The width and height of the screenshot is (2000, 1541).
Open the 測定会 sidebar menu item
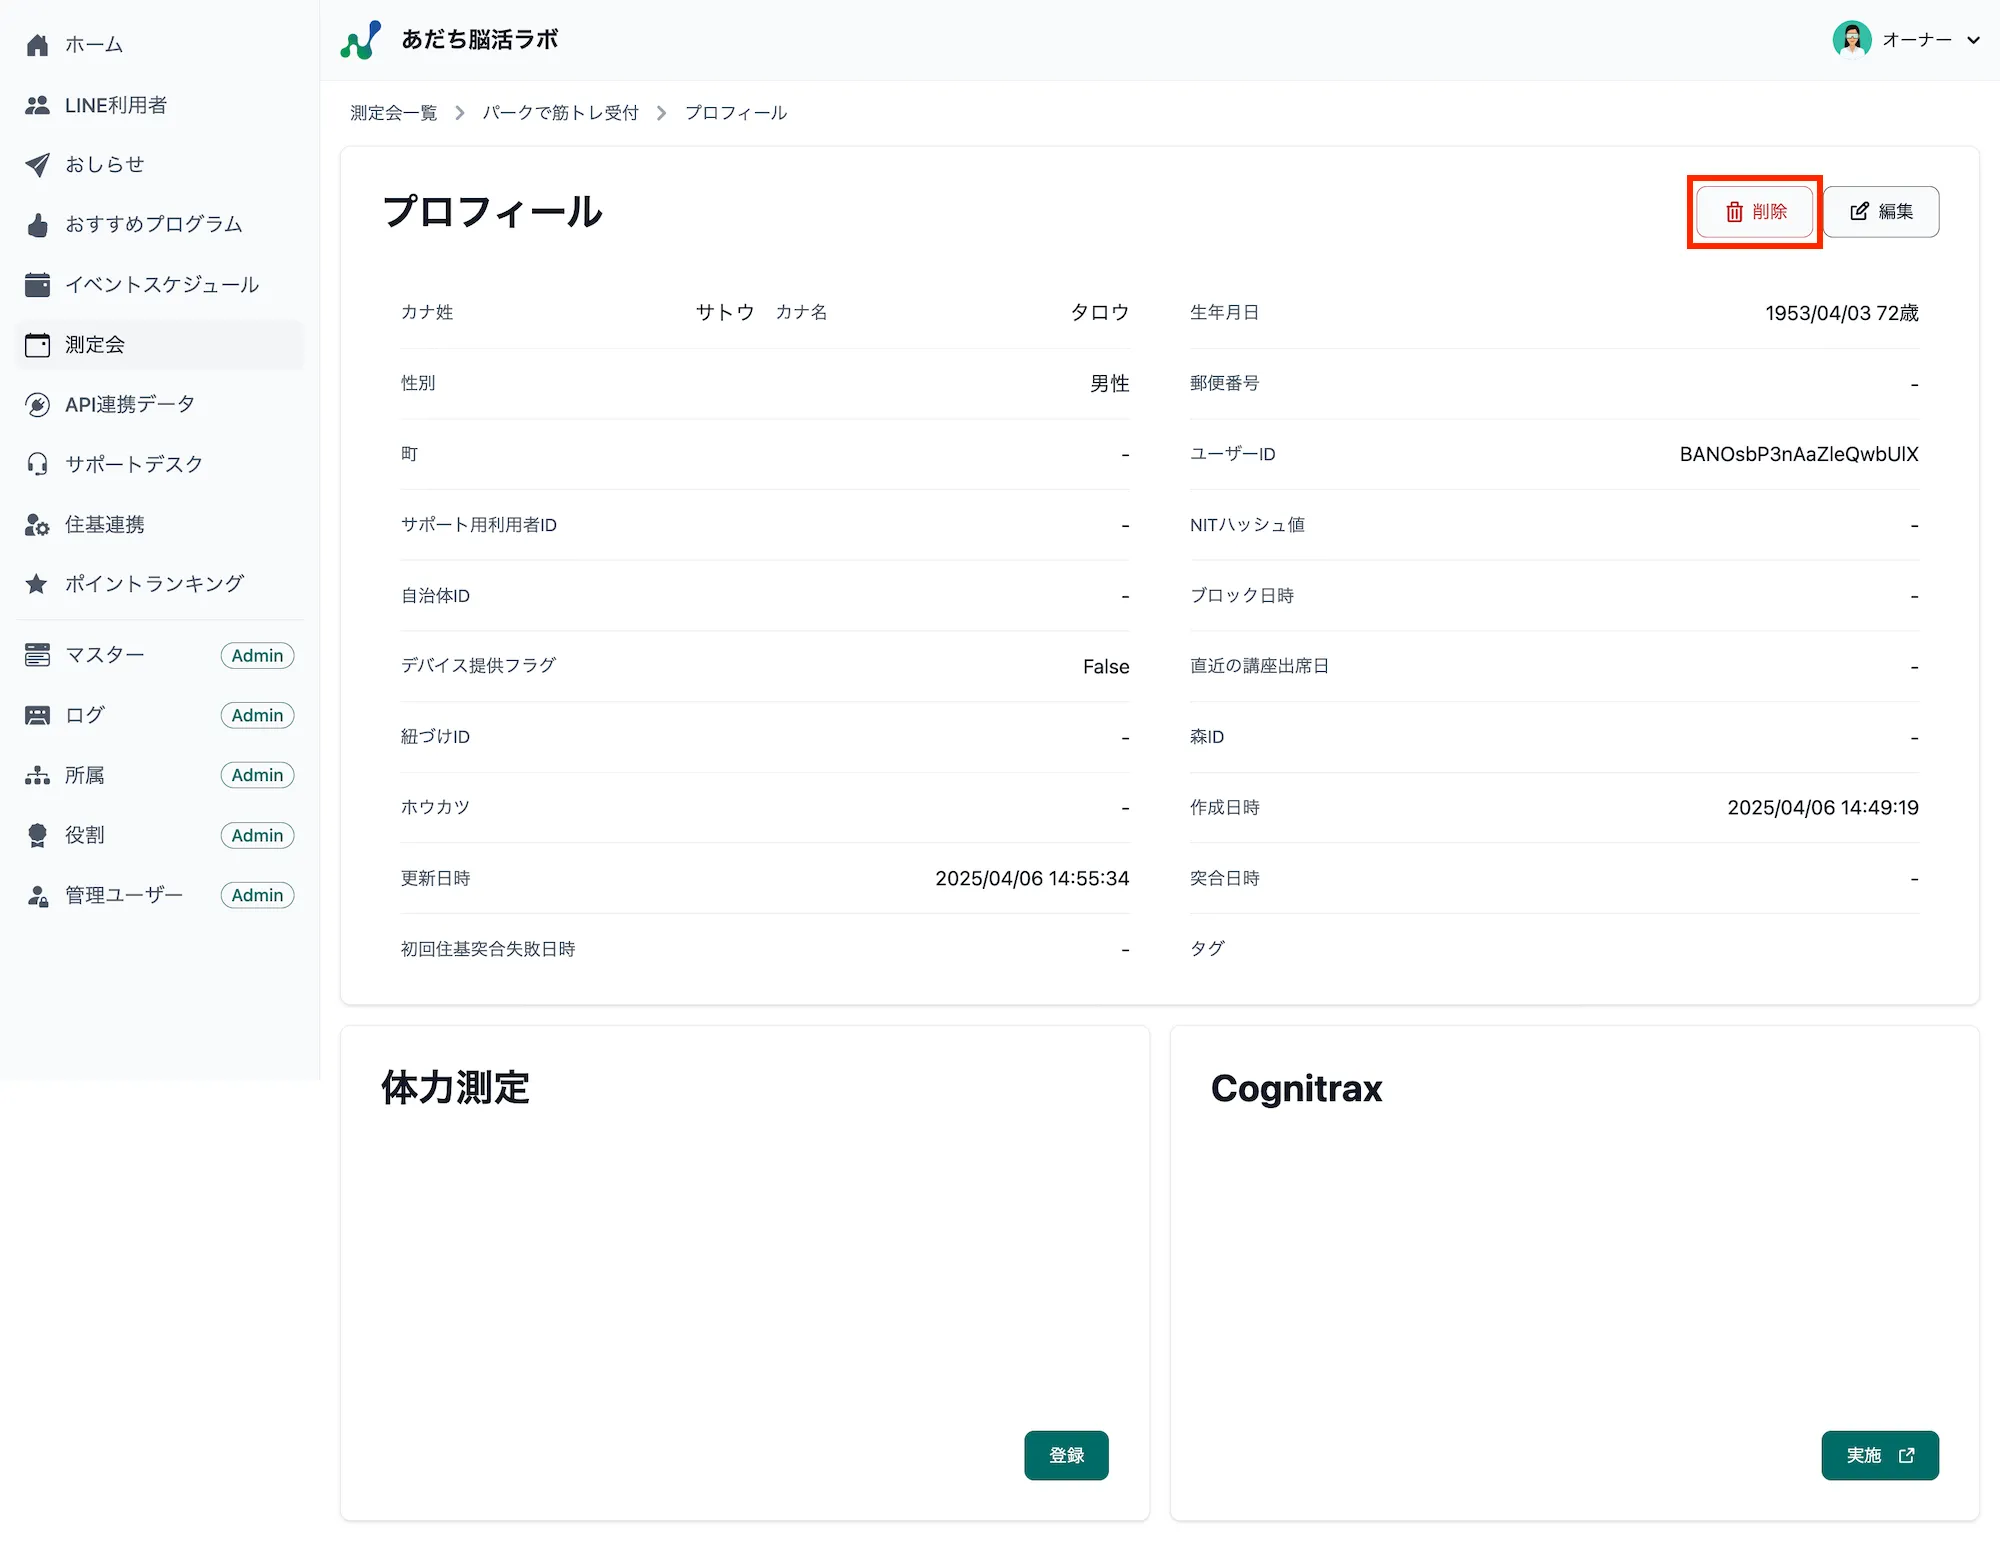[95, 345]
